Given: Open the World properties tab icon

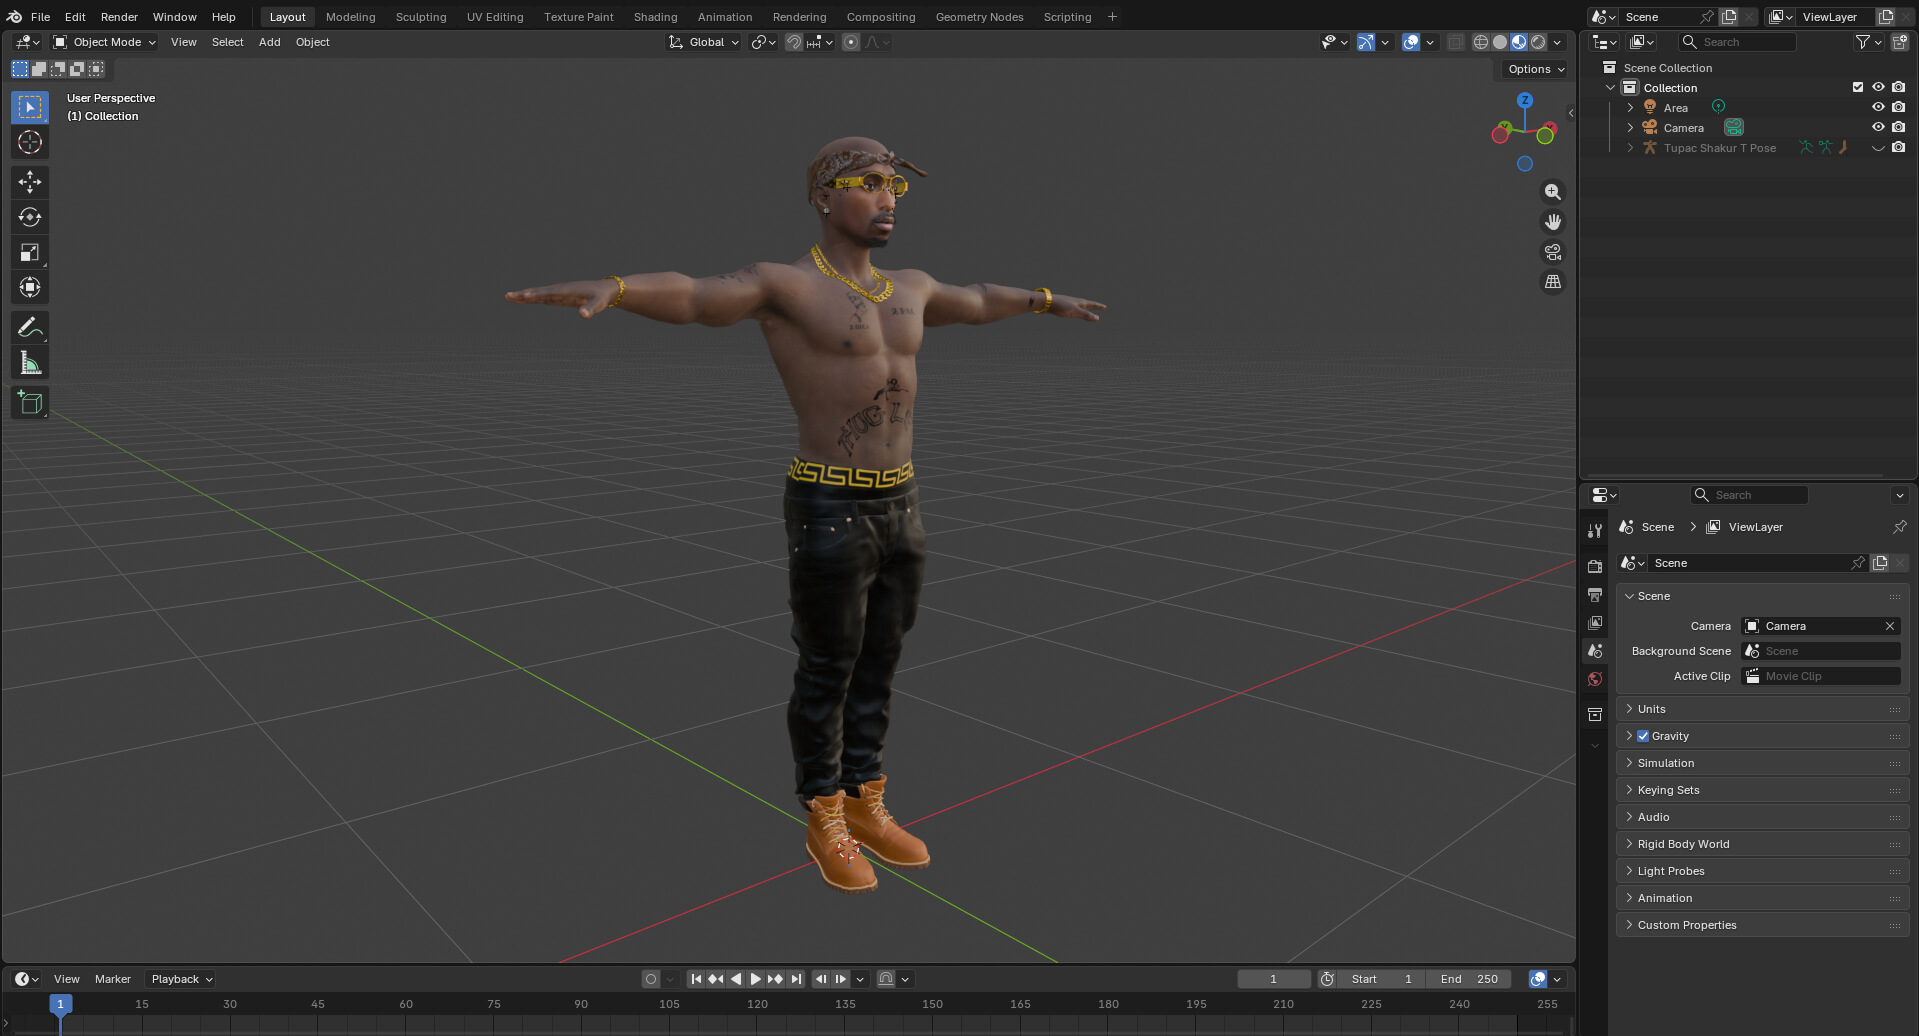Looking at the screenshot, I should coord(1595,679).
